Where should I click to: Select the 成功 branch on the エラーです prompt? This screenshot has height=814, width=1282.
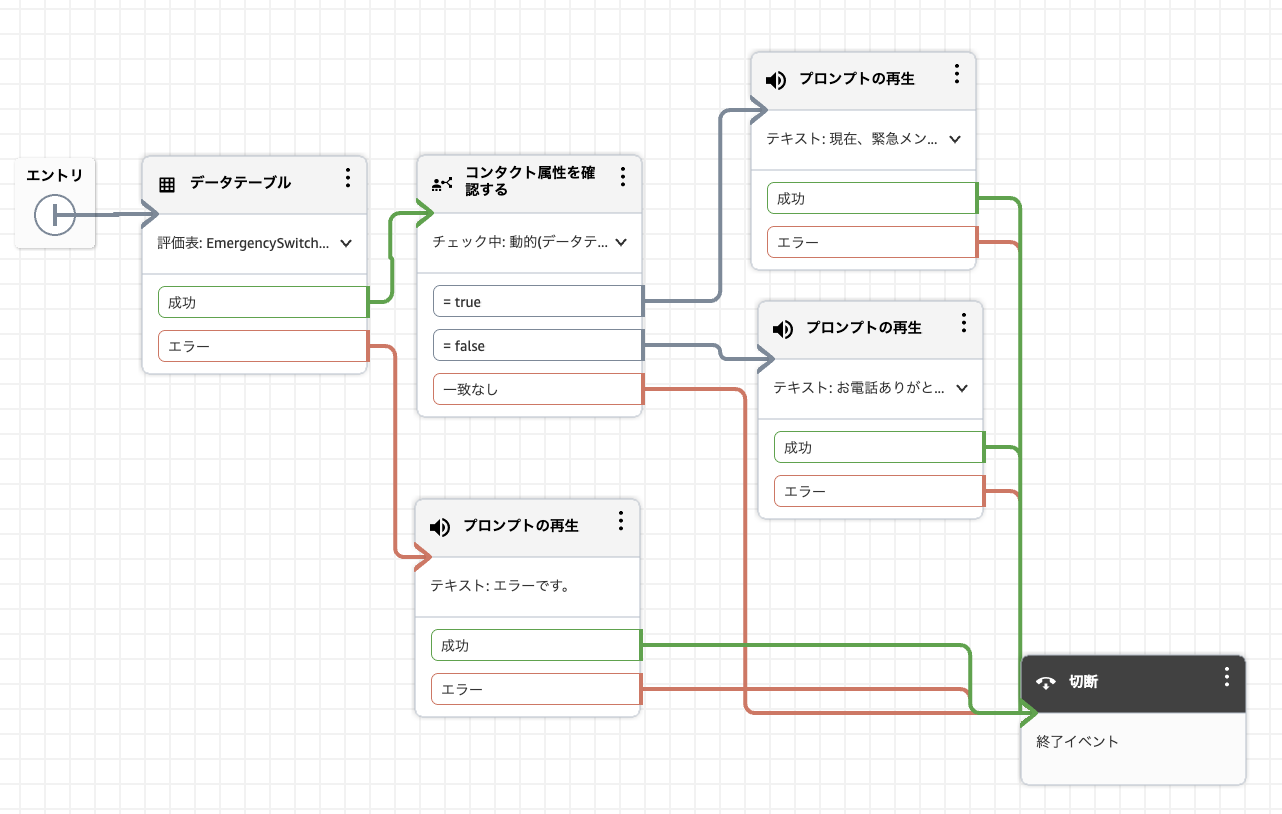(535, 645)
